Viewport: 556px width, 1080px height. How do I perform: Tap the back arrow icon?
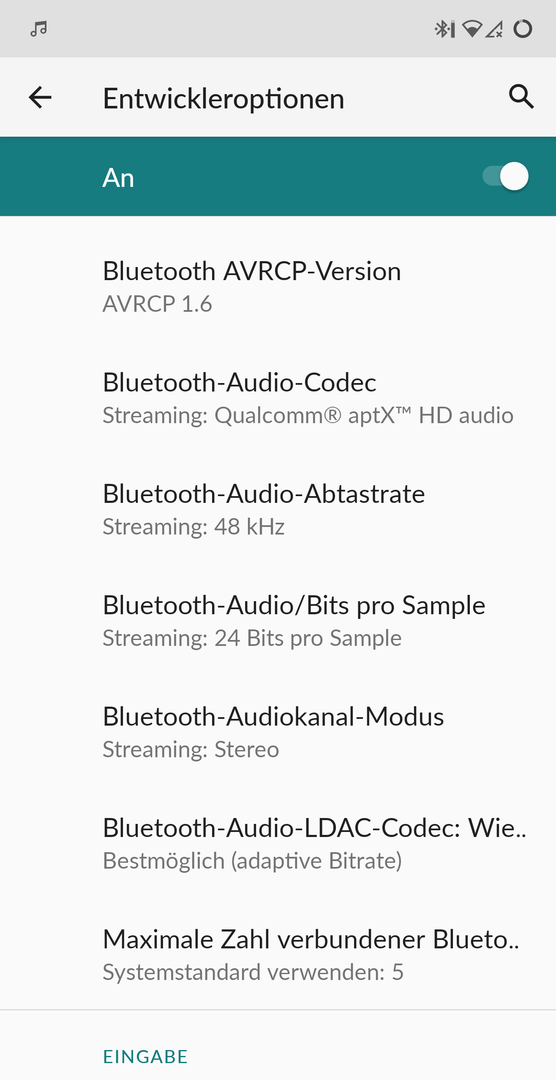(40, 98)
